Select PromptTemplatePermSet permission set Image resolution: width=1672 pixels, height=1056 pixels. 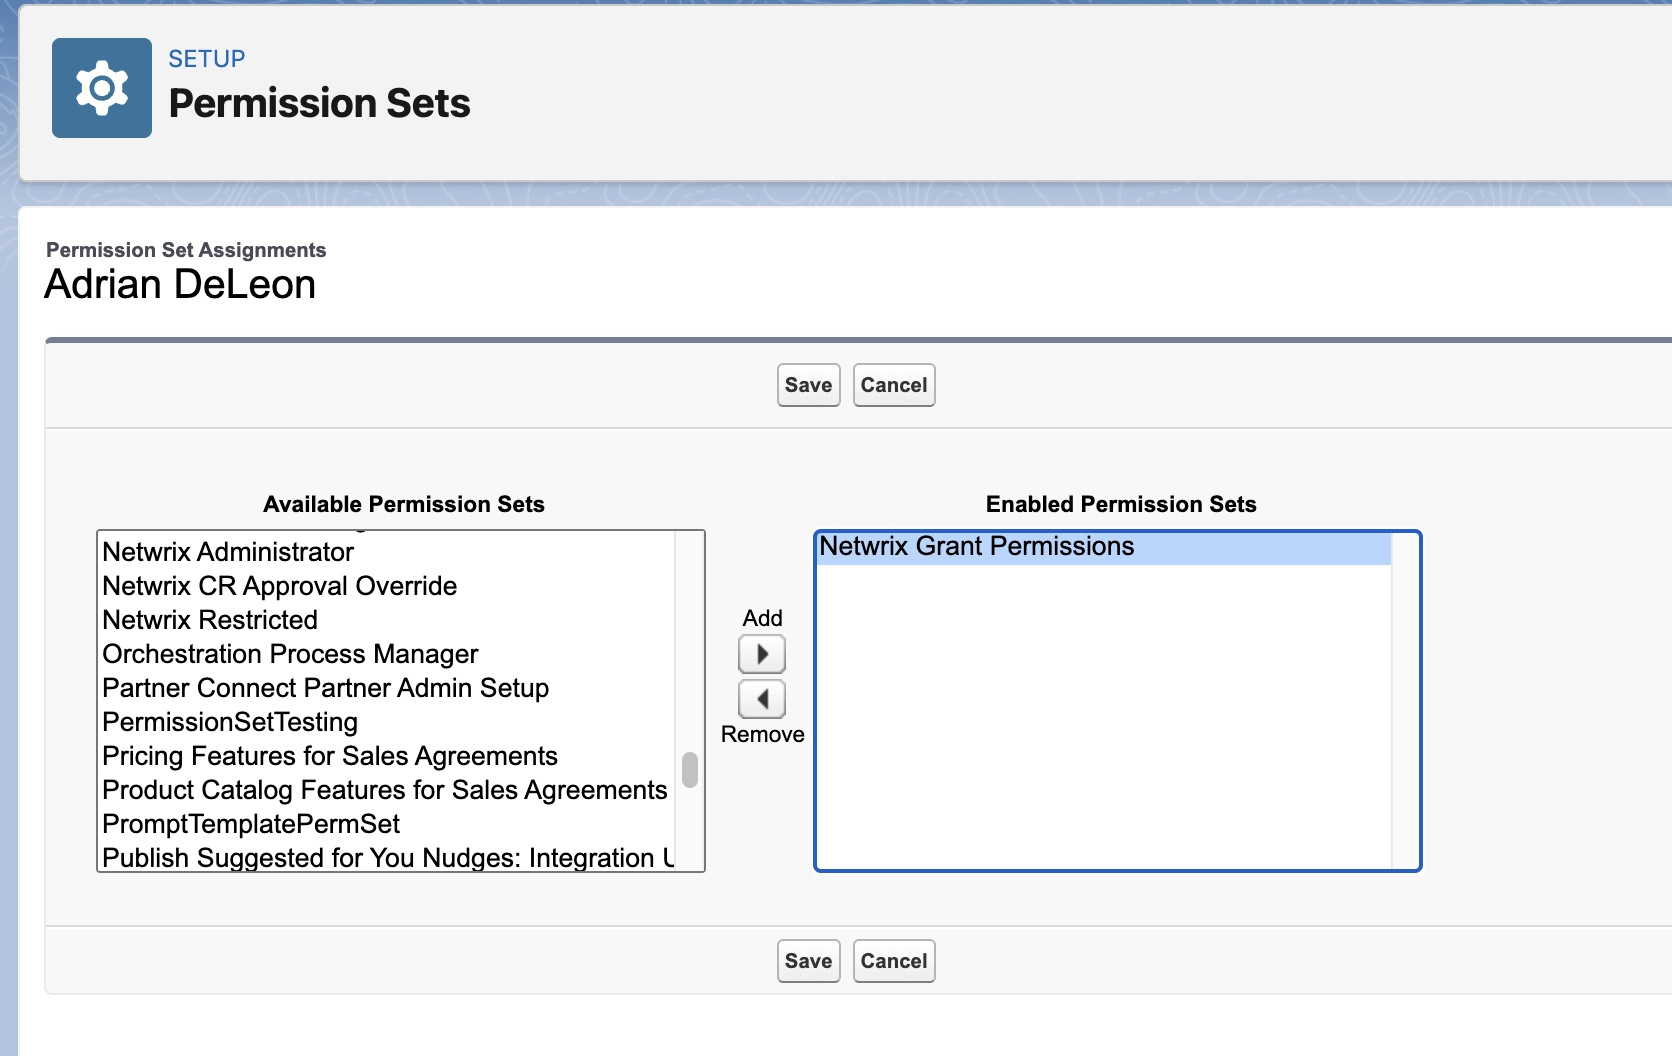click(x=251, y=824)
